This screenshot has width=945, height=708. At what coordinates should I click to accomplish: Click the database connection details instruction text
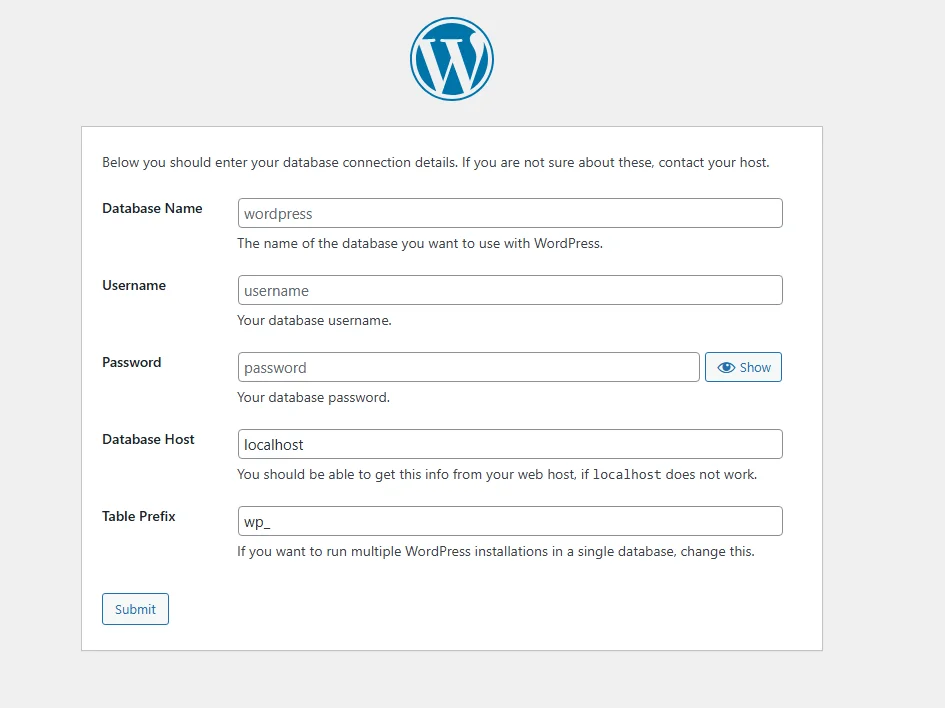coord(435,162)
